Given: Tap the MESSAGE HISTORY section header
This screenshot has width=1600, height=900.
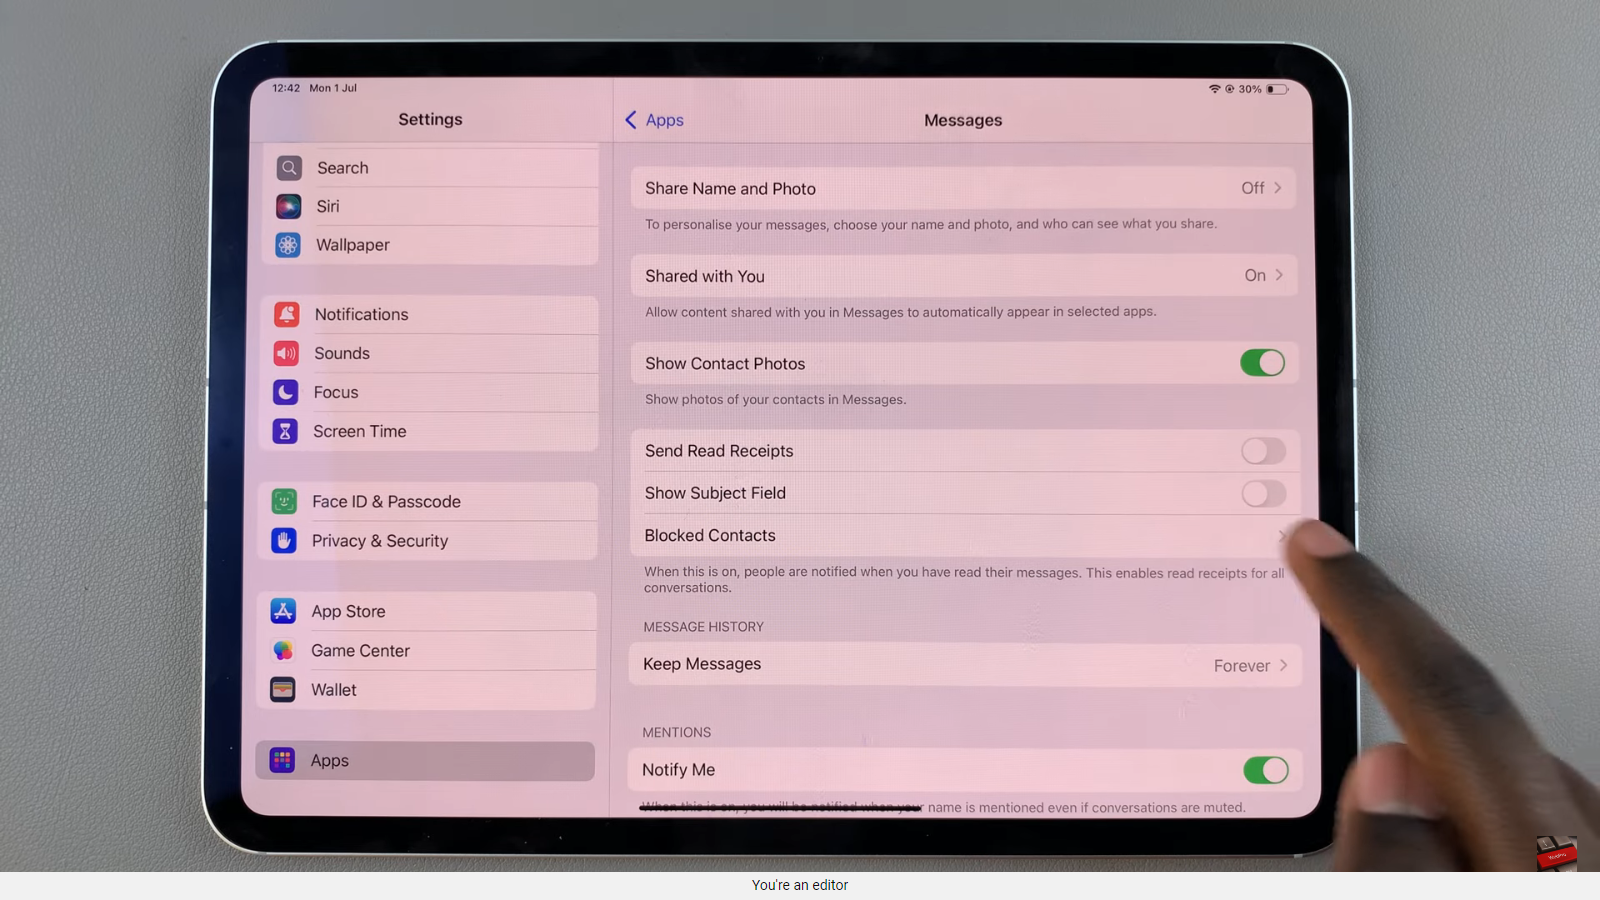Looking at the screenshot, I should pos(704,627).
